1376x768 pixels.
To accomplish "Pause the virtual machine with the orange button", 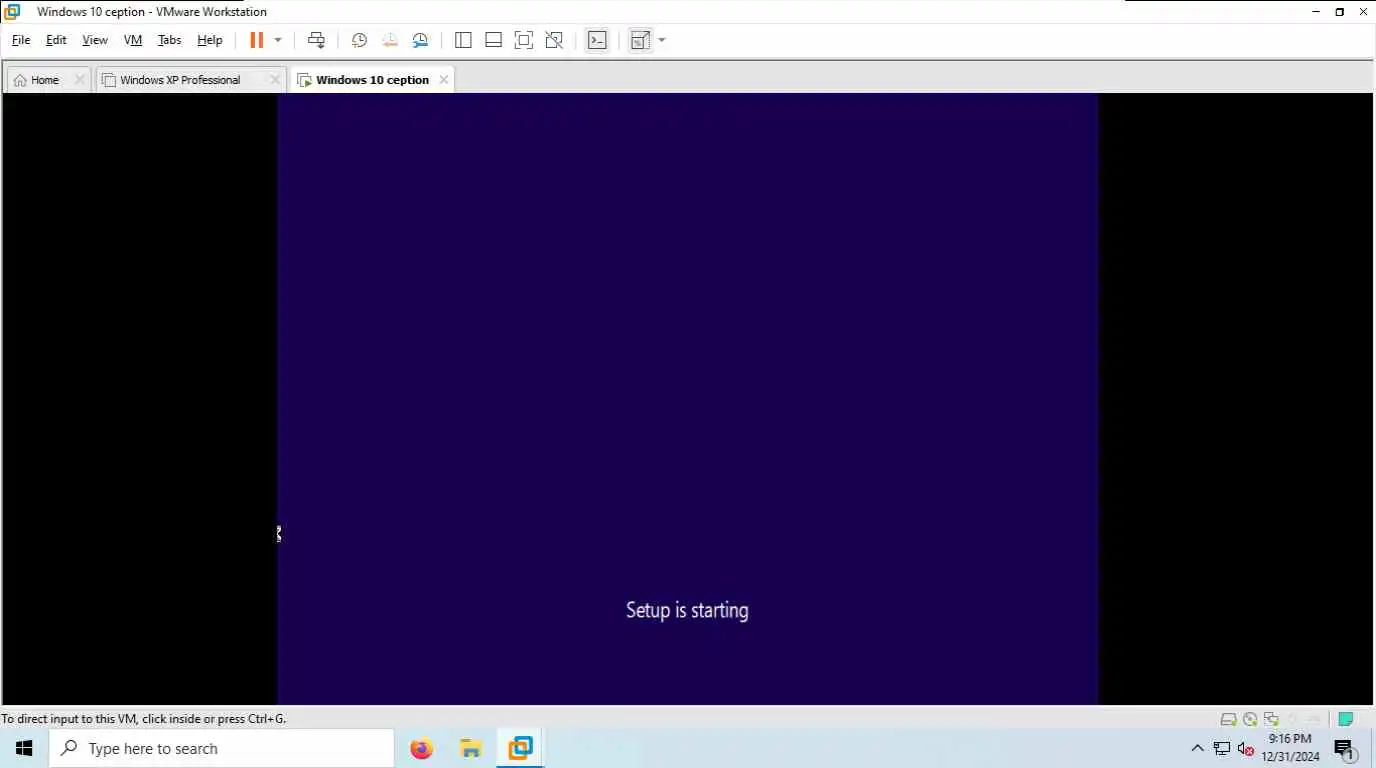I will pyautogui.click(x=256, y=40).
